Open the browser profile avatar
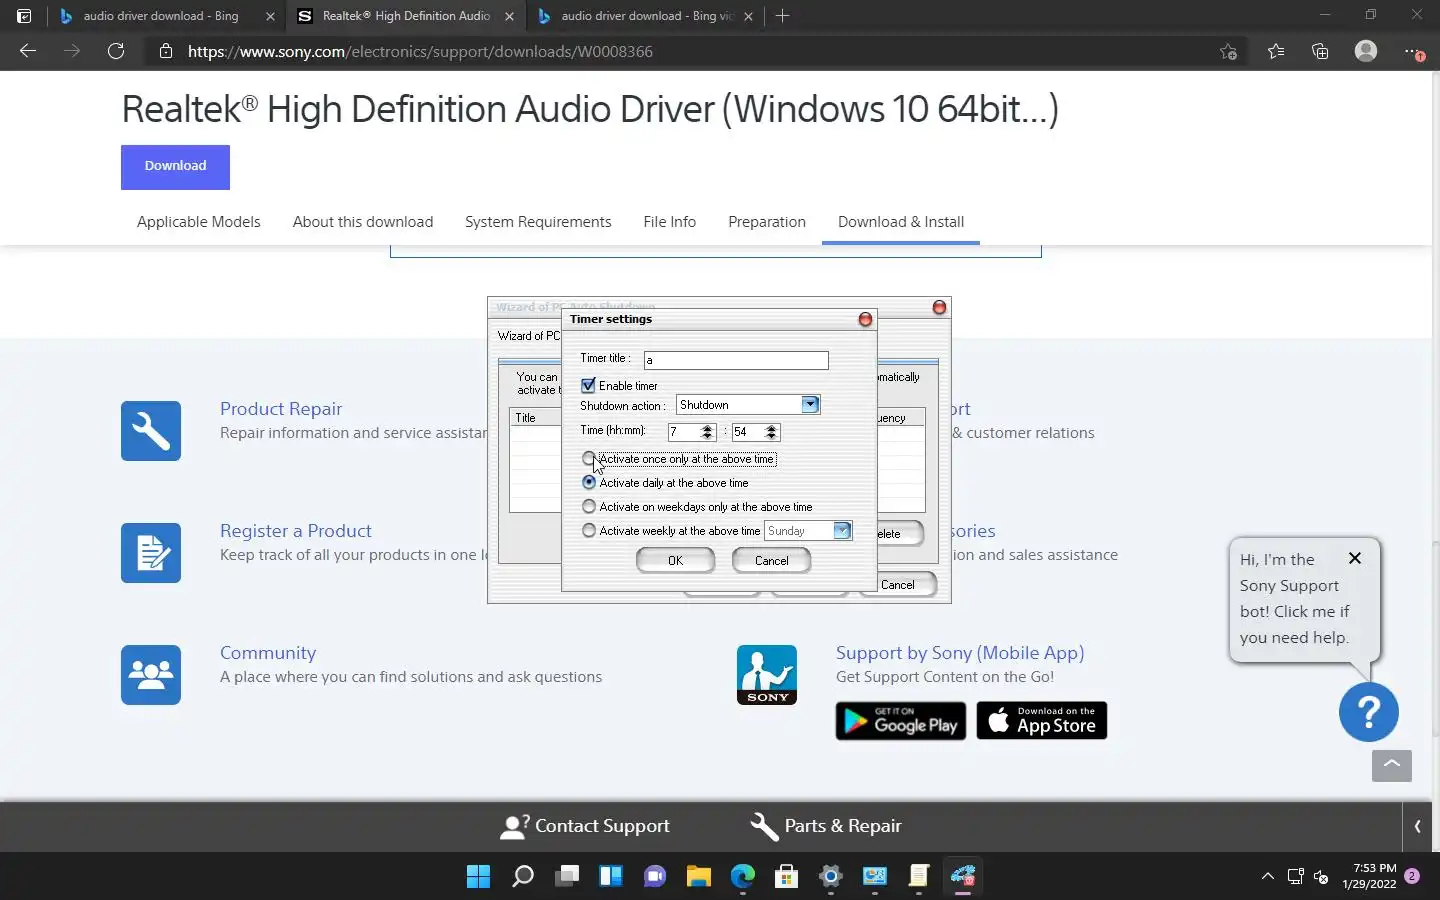1440x900 pixels. coord(1366,51)
